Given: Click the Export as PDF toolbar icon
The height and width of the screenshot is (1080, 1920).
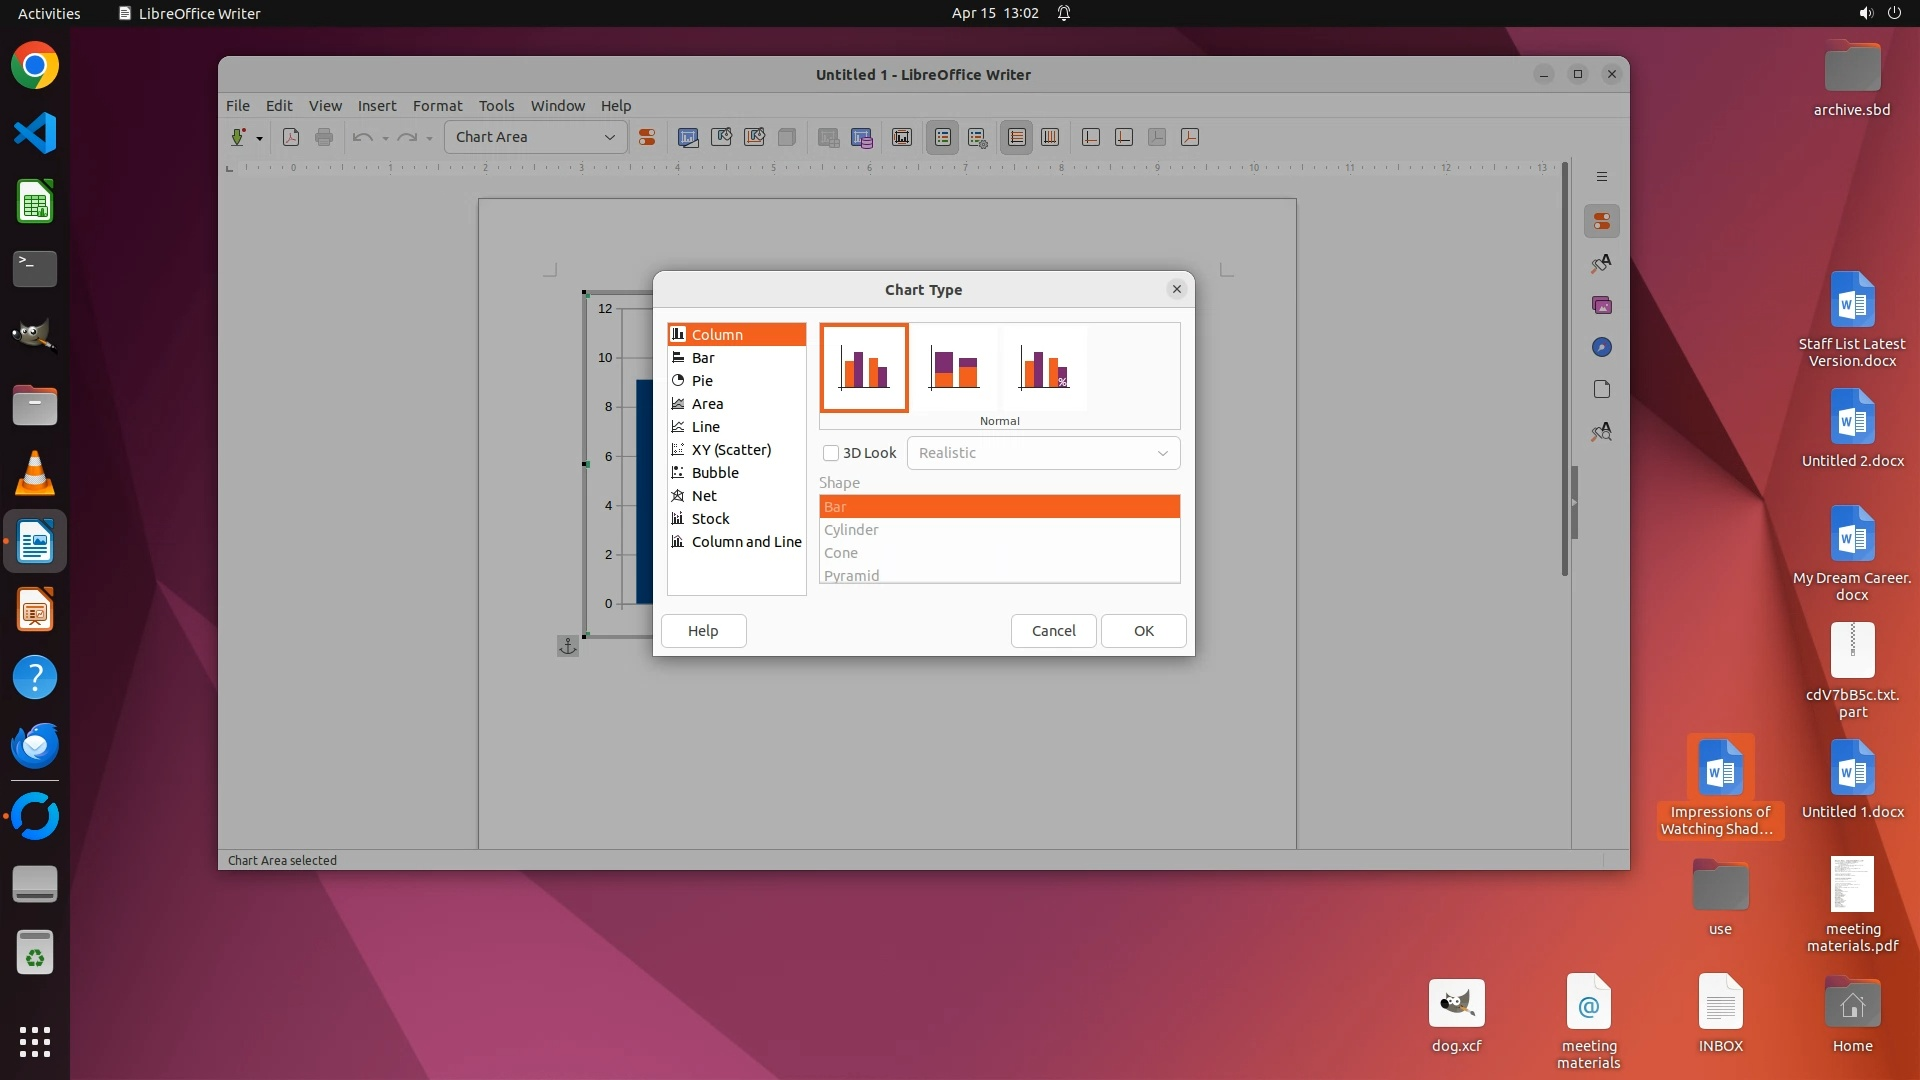Looking at the screenshot, I should click(291, 138).
